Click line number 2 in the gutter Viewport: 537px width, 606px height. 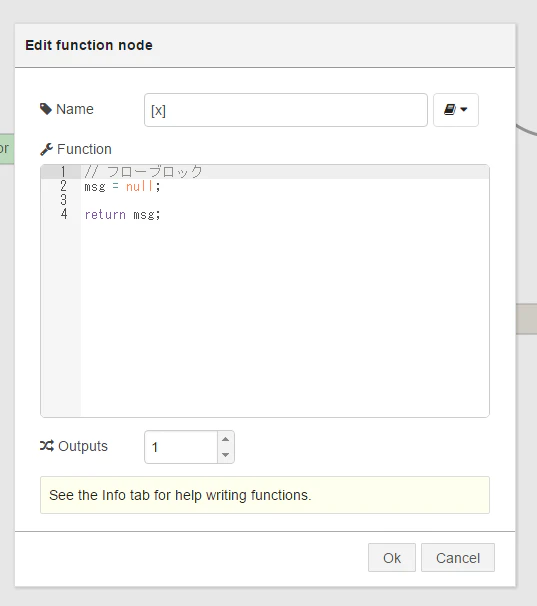click(x=63, y=186)
